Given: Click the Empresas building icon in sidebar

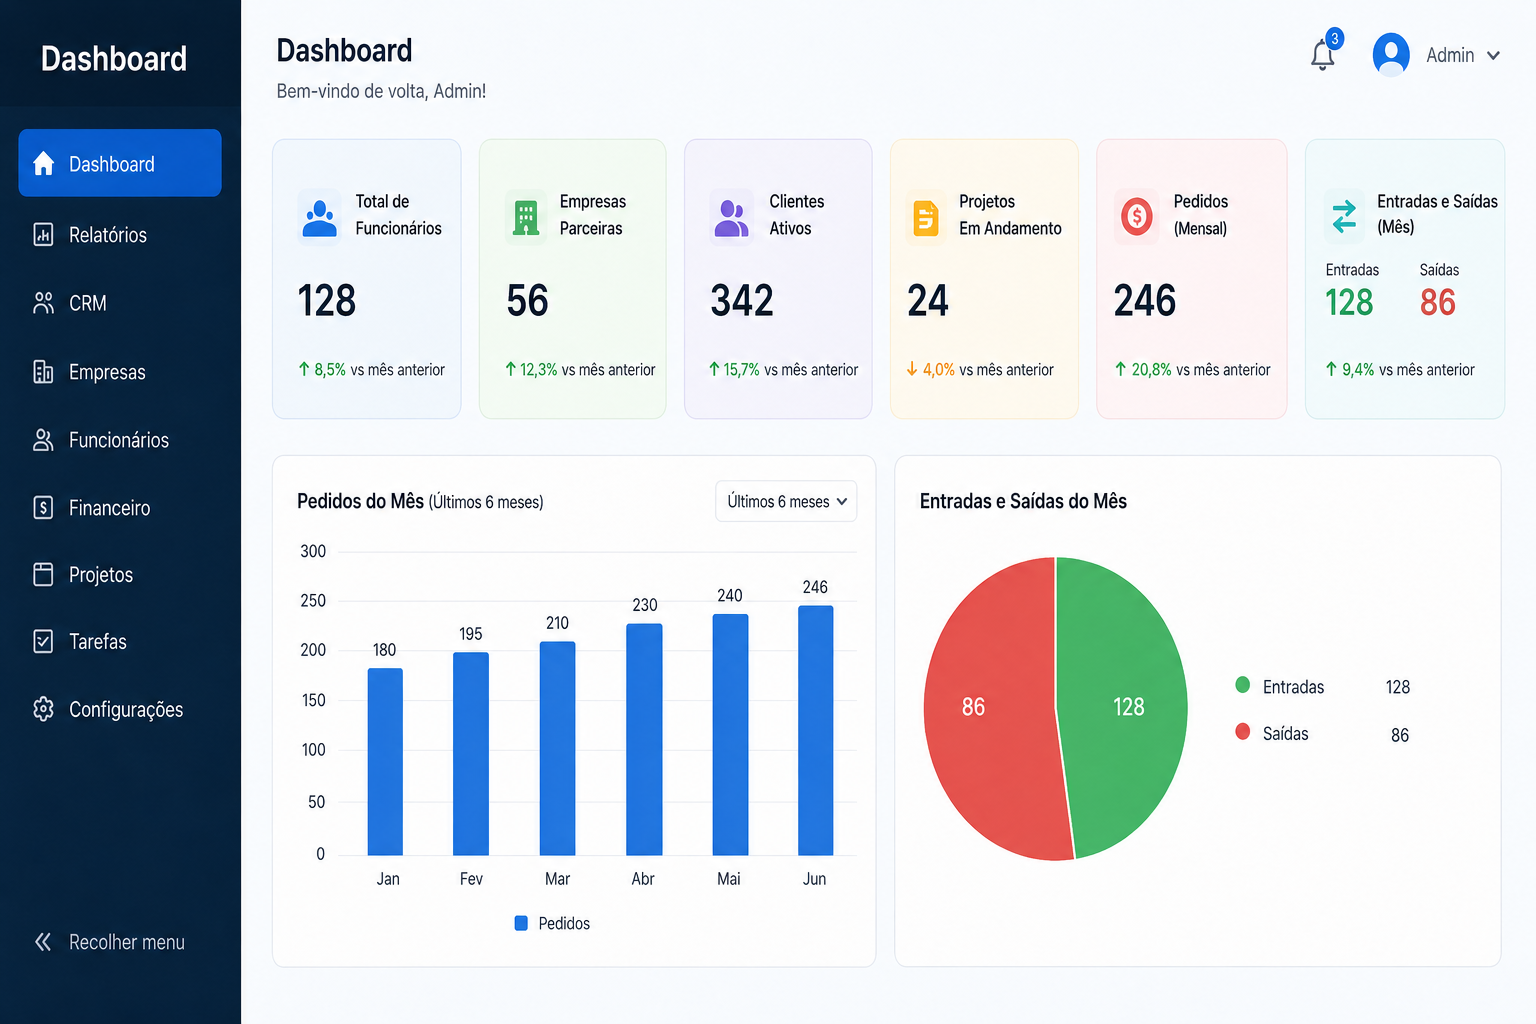Looking at the screenshot, I should click(x=43, y=372).
